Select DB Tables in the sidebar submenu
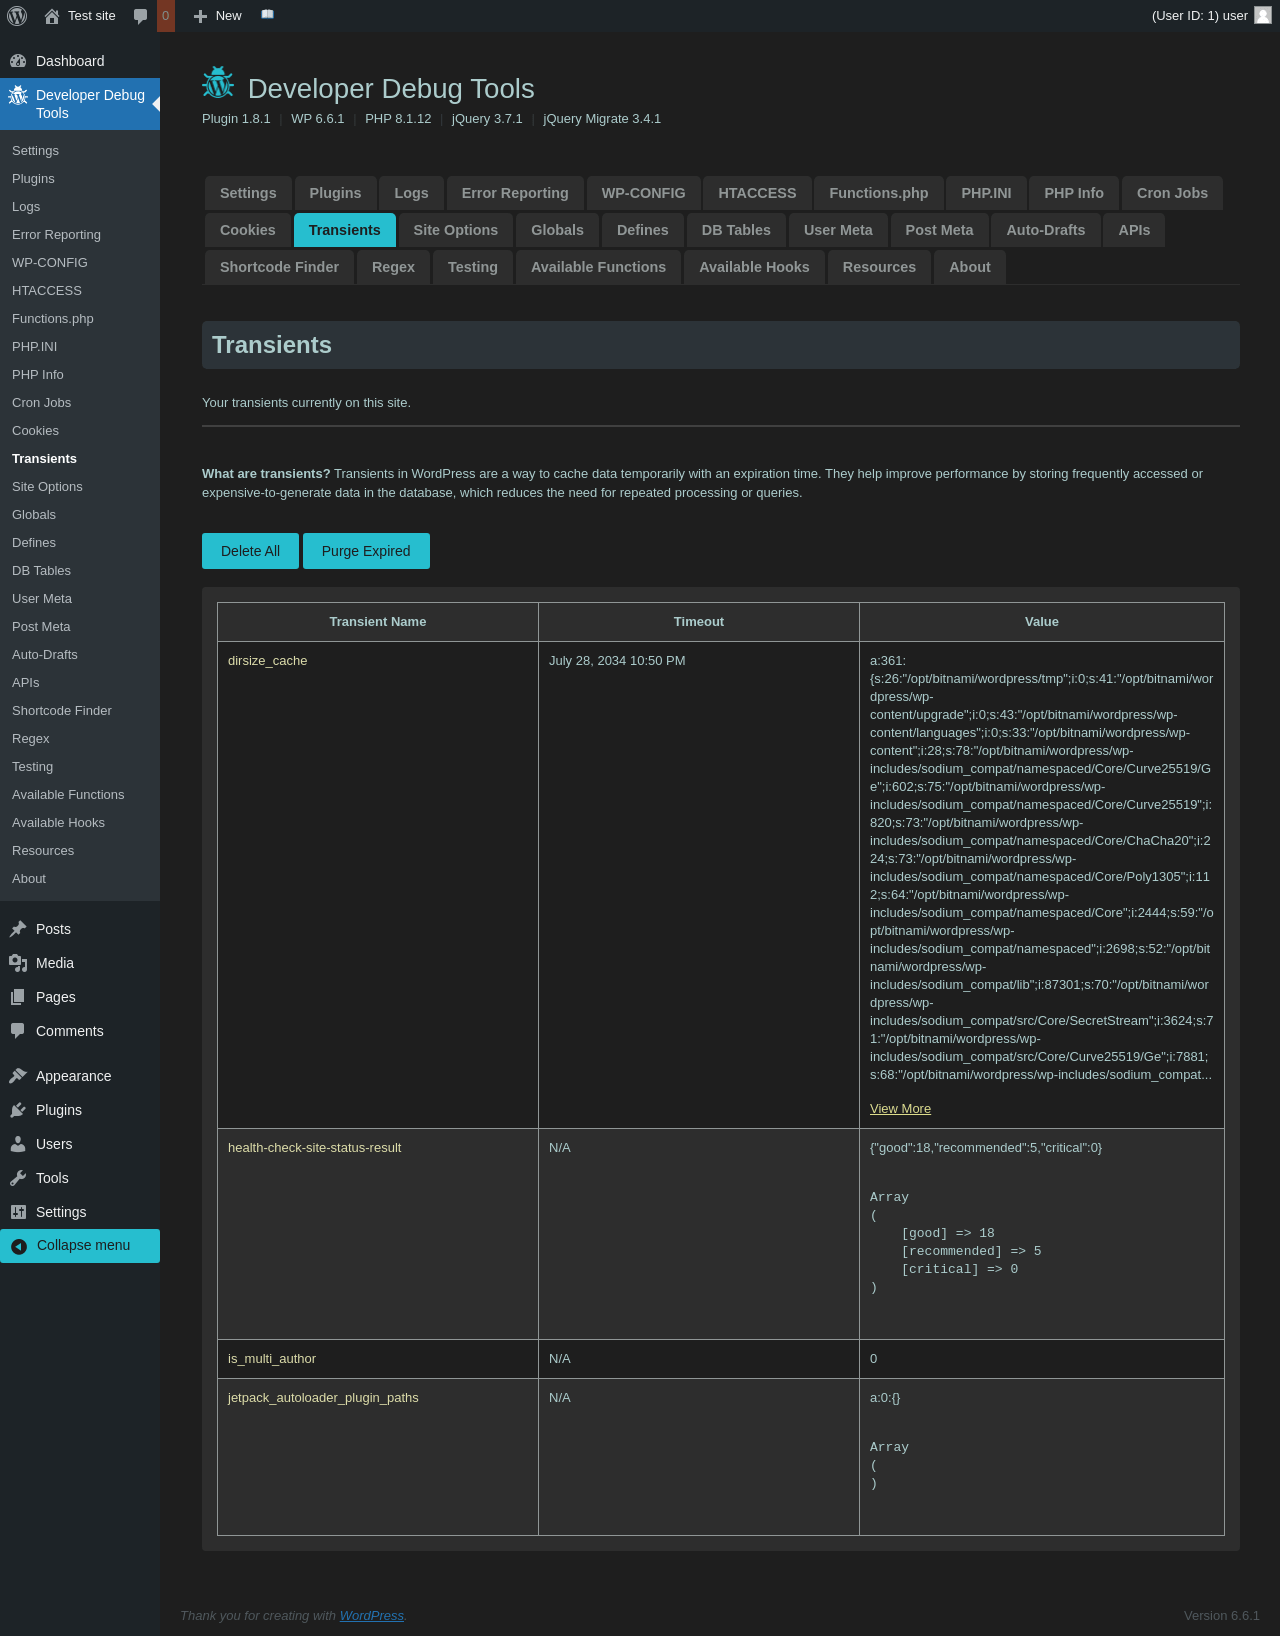The image size is (1280, 1636). click(41, 570)
